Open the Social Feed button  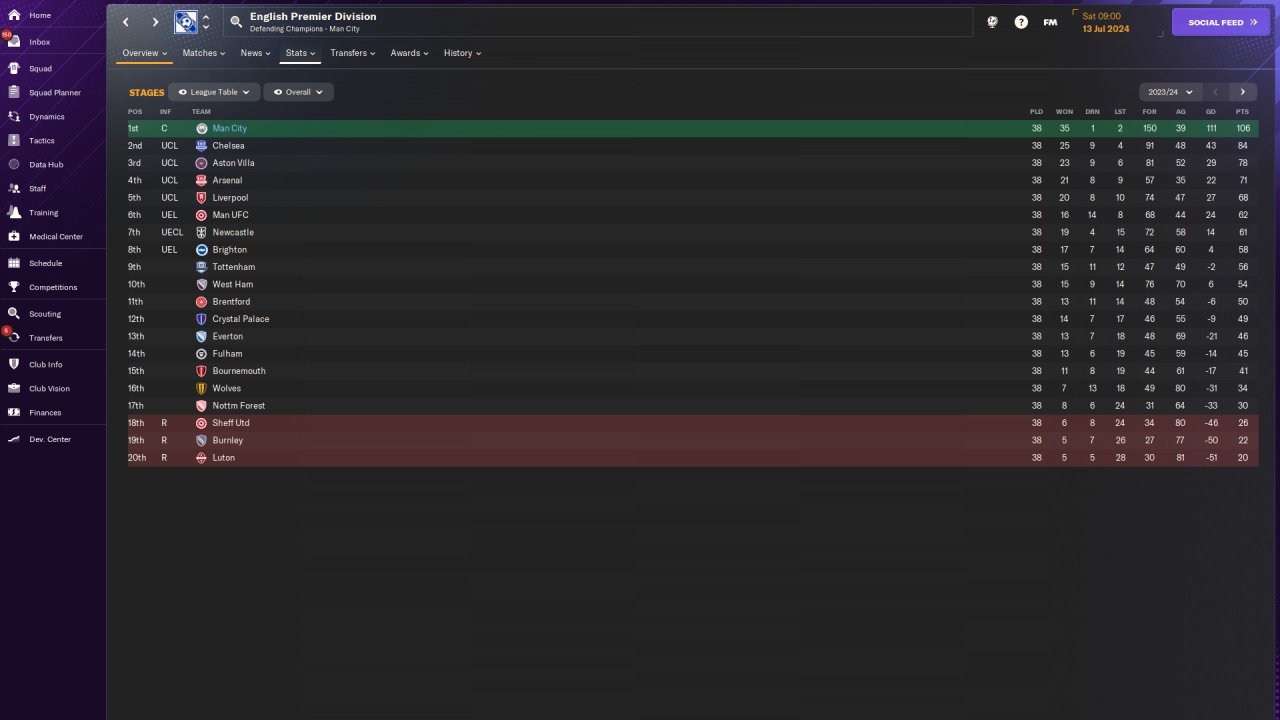(x=1220, y=22)
